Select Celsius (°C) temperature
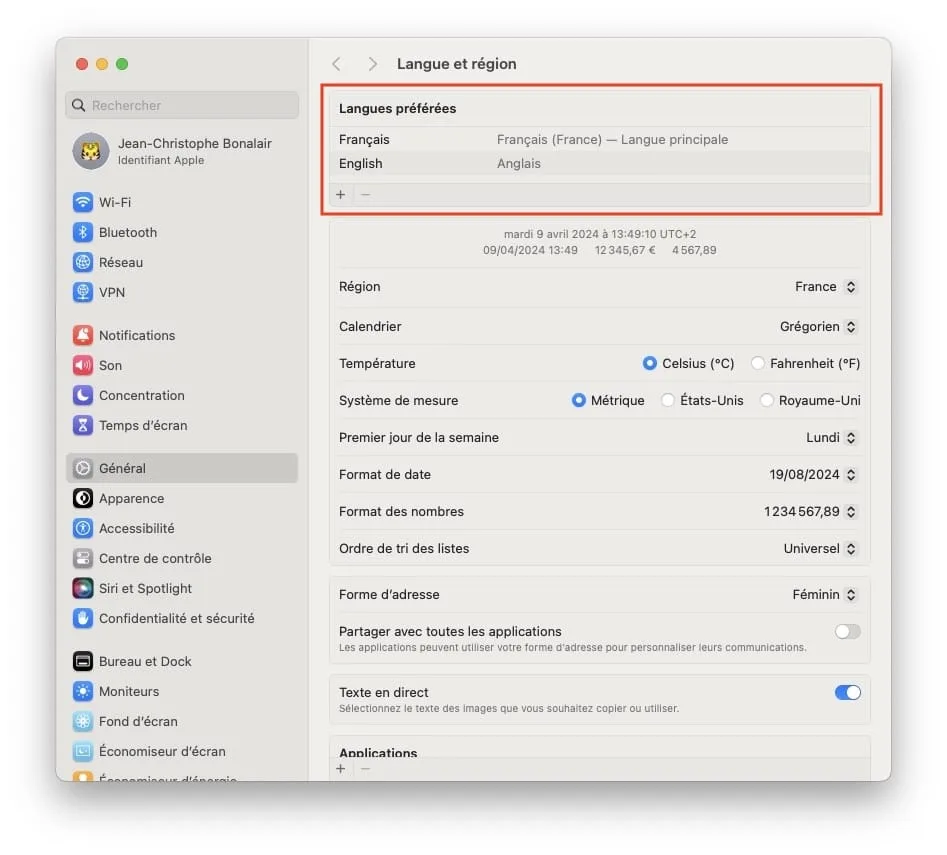This screenshot has height=855, width=947. click(649, 363)
